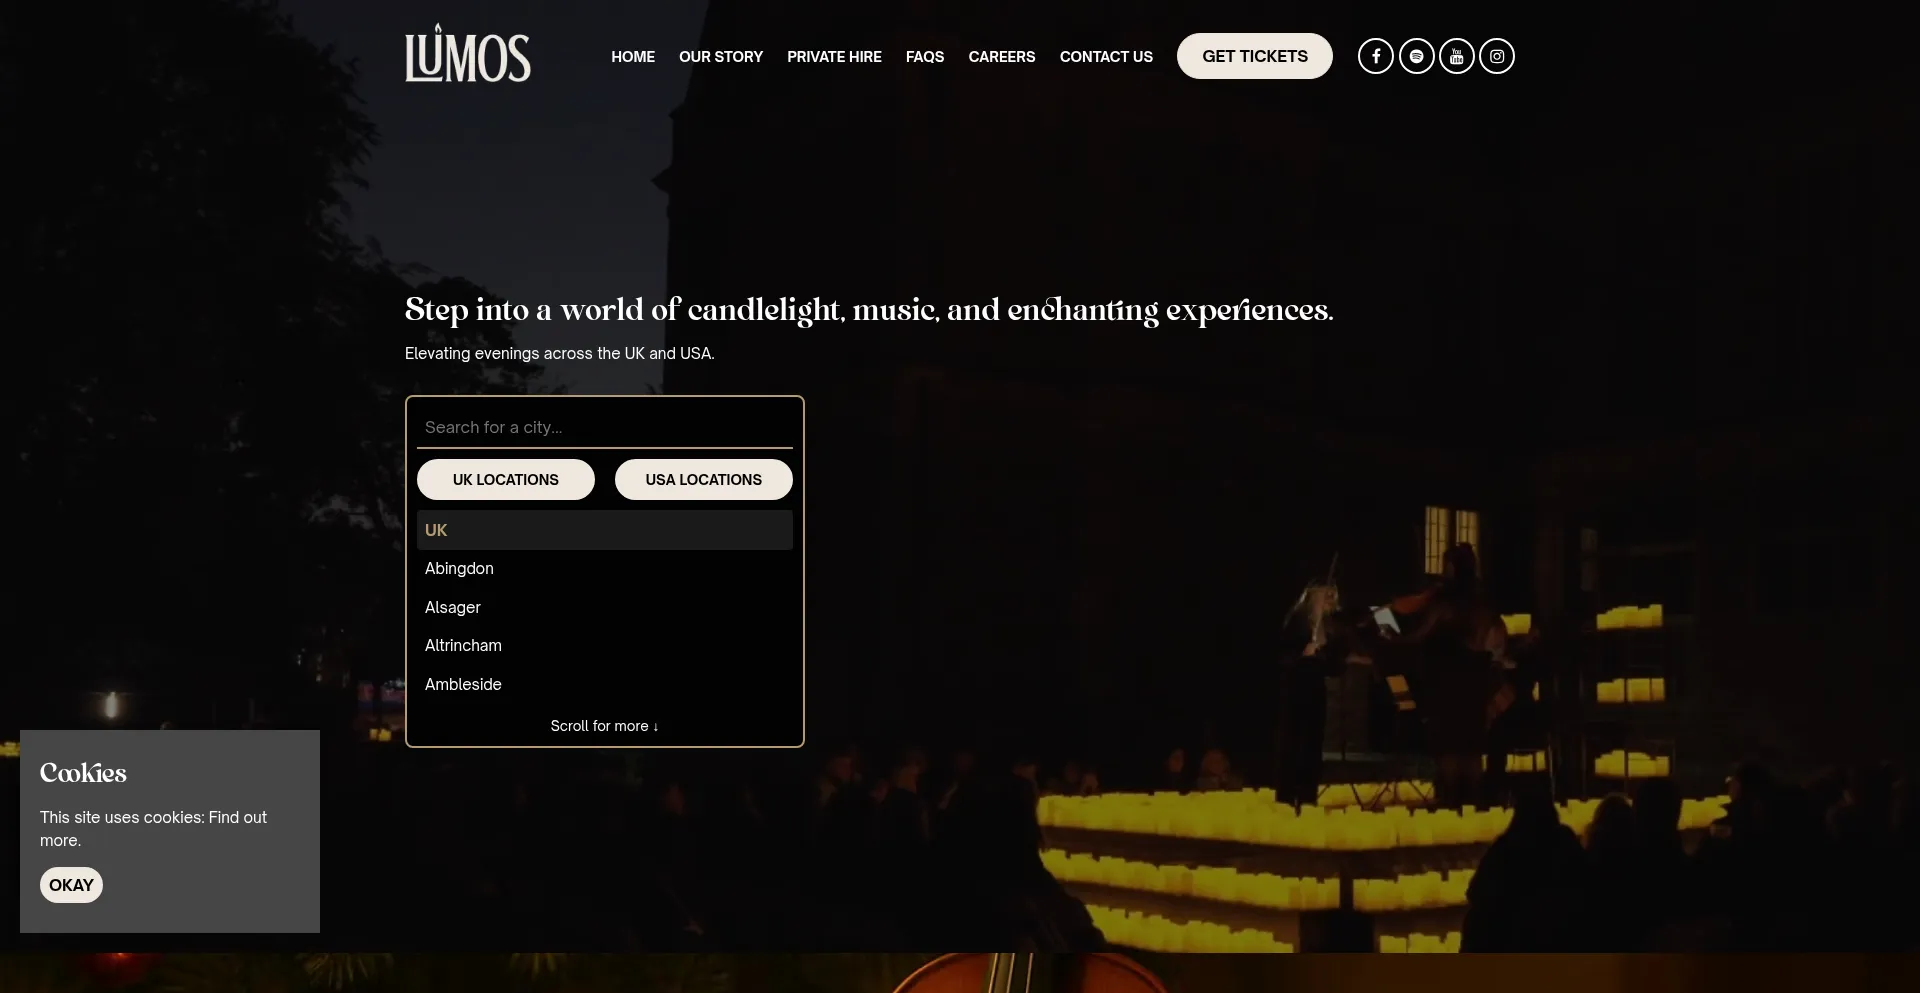Filter by UK Locations
The height and width of the screenshot is (993, 1920).
[506, 479]
